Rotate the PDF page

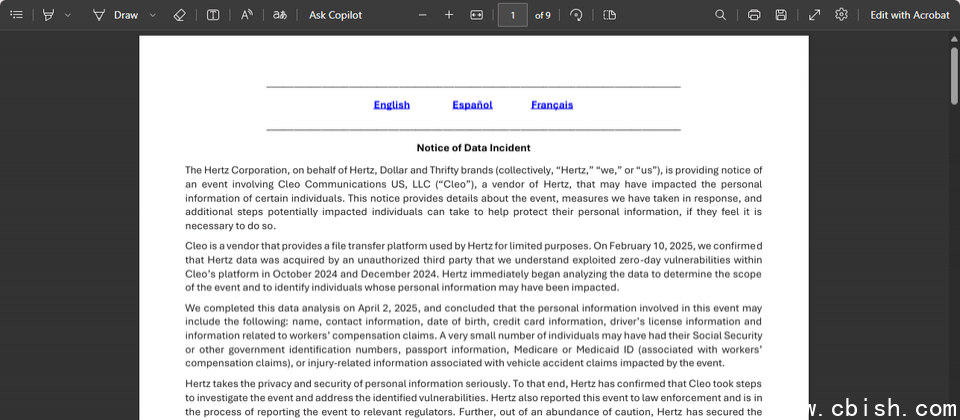576,15
